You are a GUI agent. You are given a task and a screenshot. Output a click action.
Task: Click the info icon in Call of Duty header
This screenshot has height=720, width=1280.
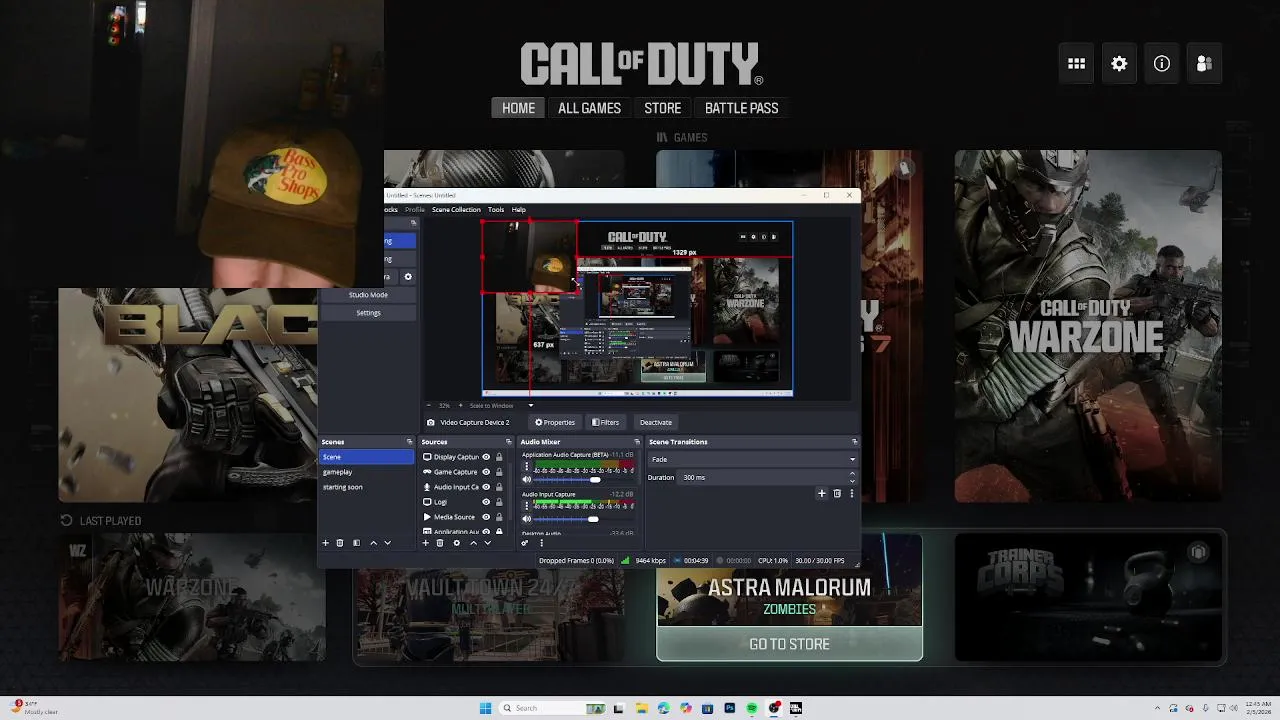pos(1162,64)
